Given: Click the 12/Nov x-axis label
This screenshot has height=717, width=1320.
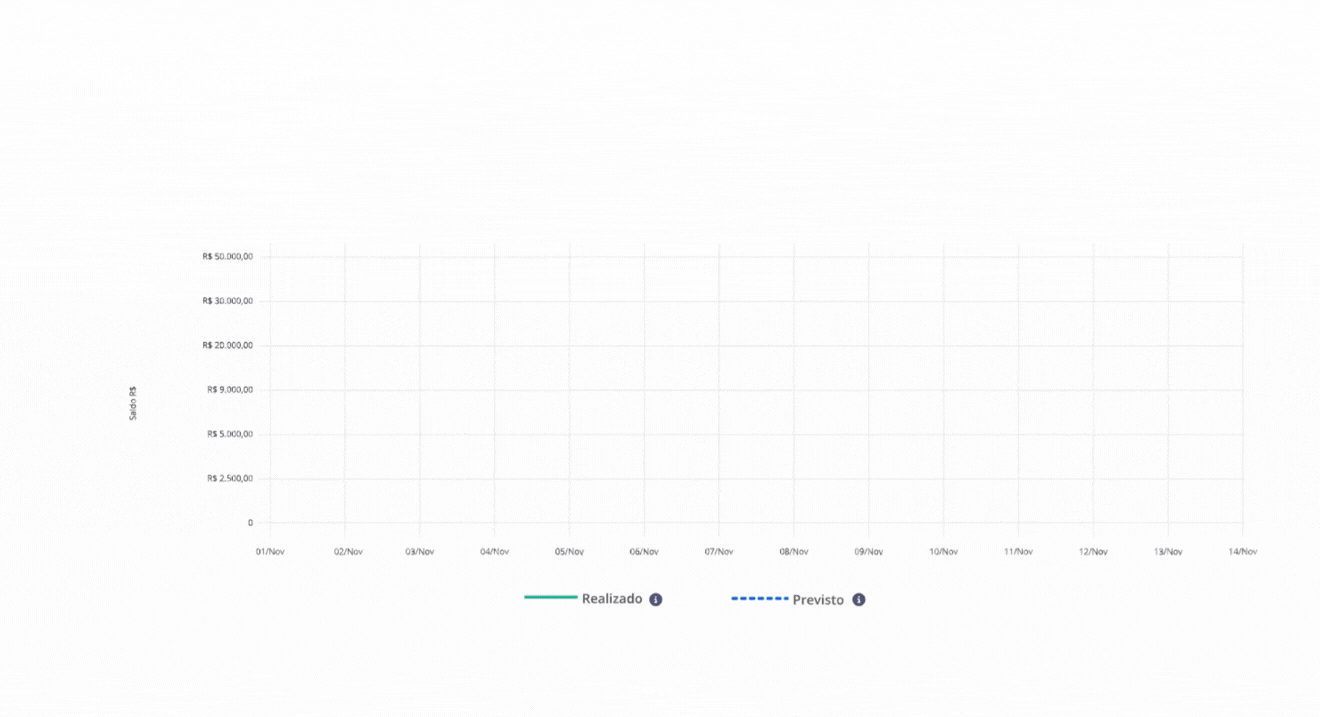Looking at the screenshot, I should [1093, 552].
